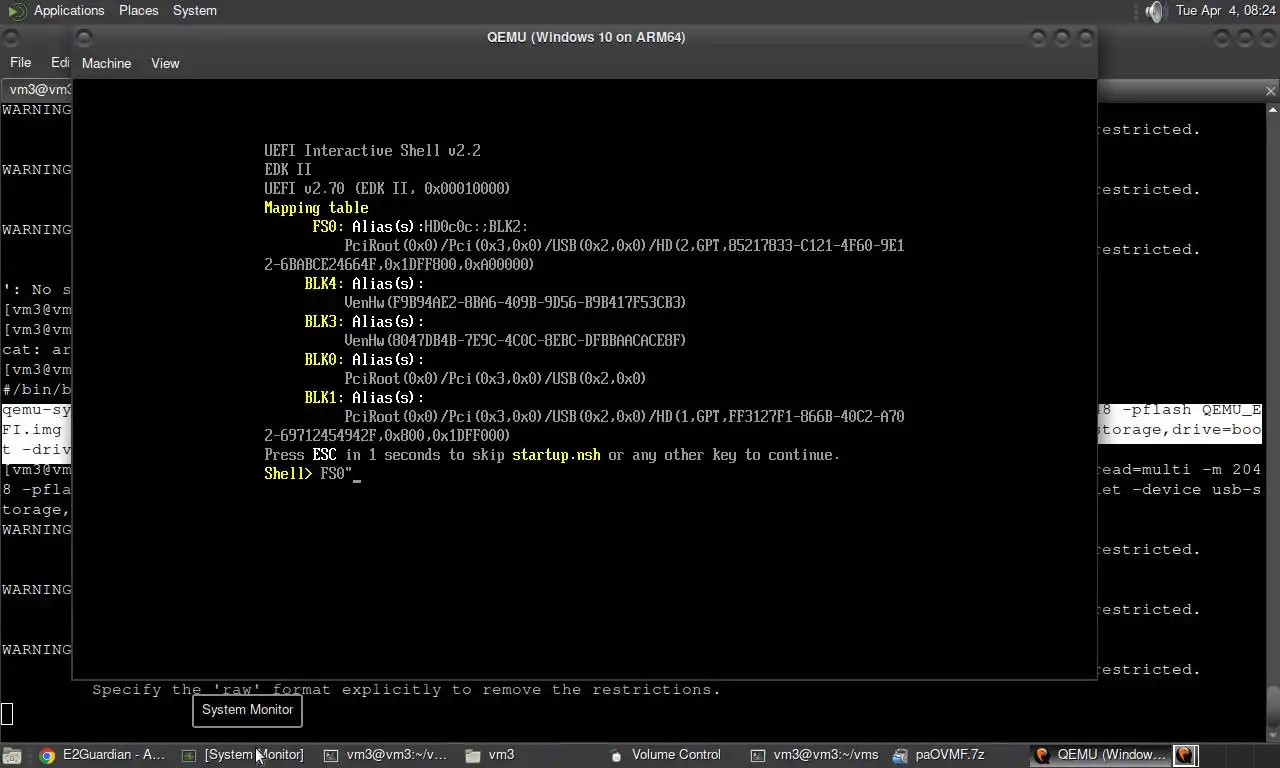This screenshot has height=768, width=1280.
Task: Click the 'Shell>' prompt in UEFI shell
Action: point(288,474)
